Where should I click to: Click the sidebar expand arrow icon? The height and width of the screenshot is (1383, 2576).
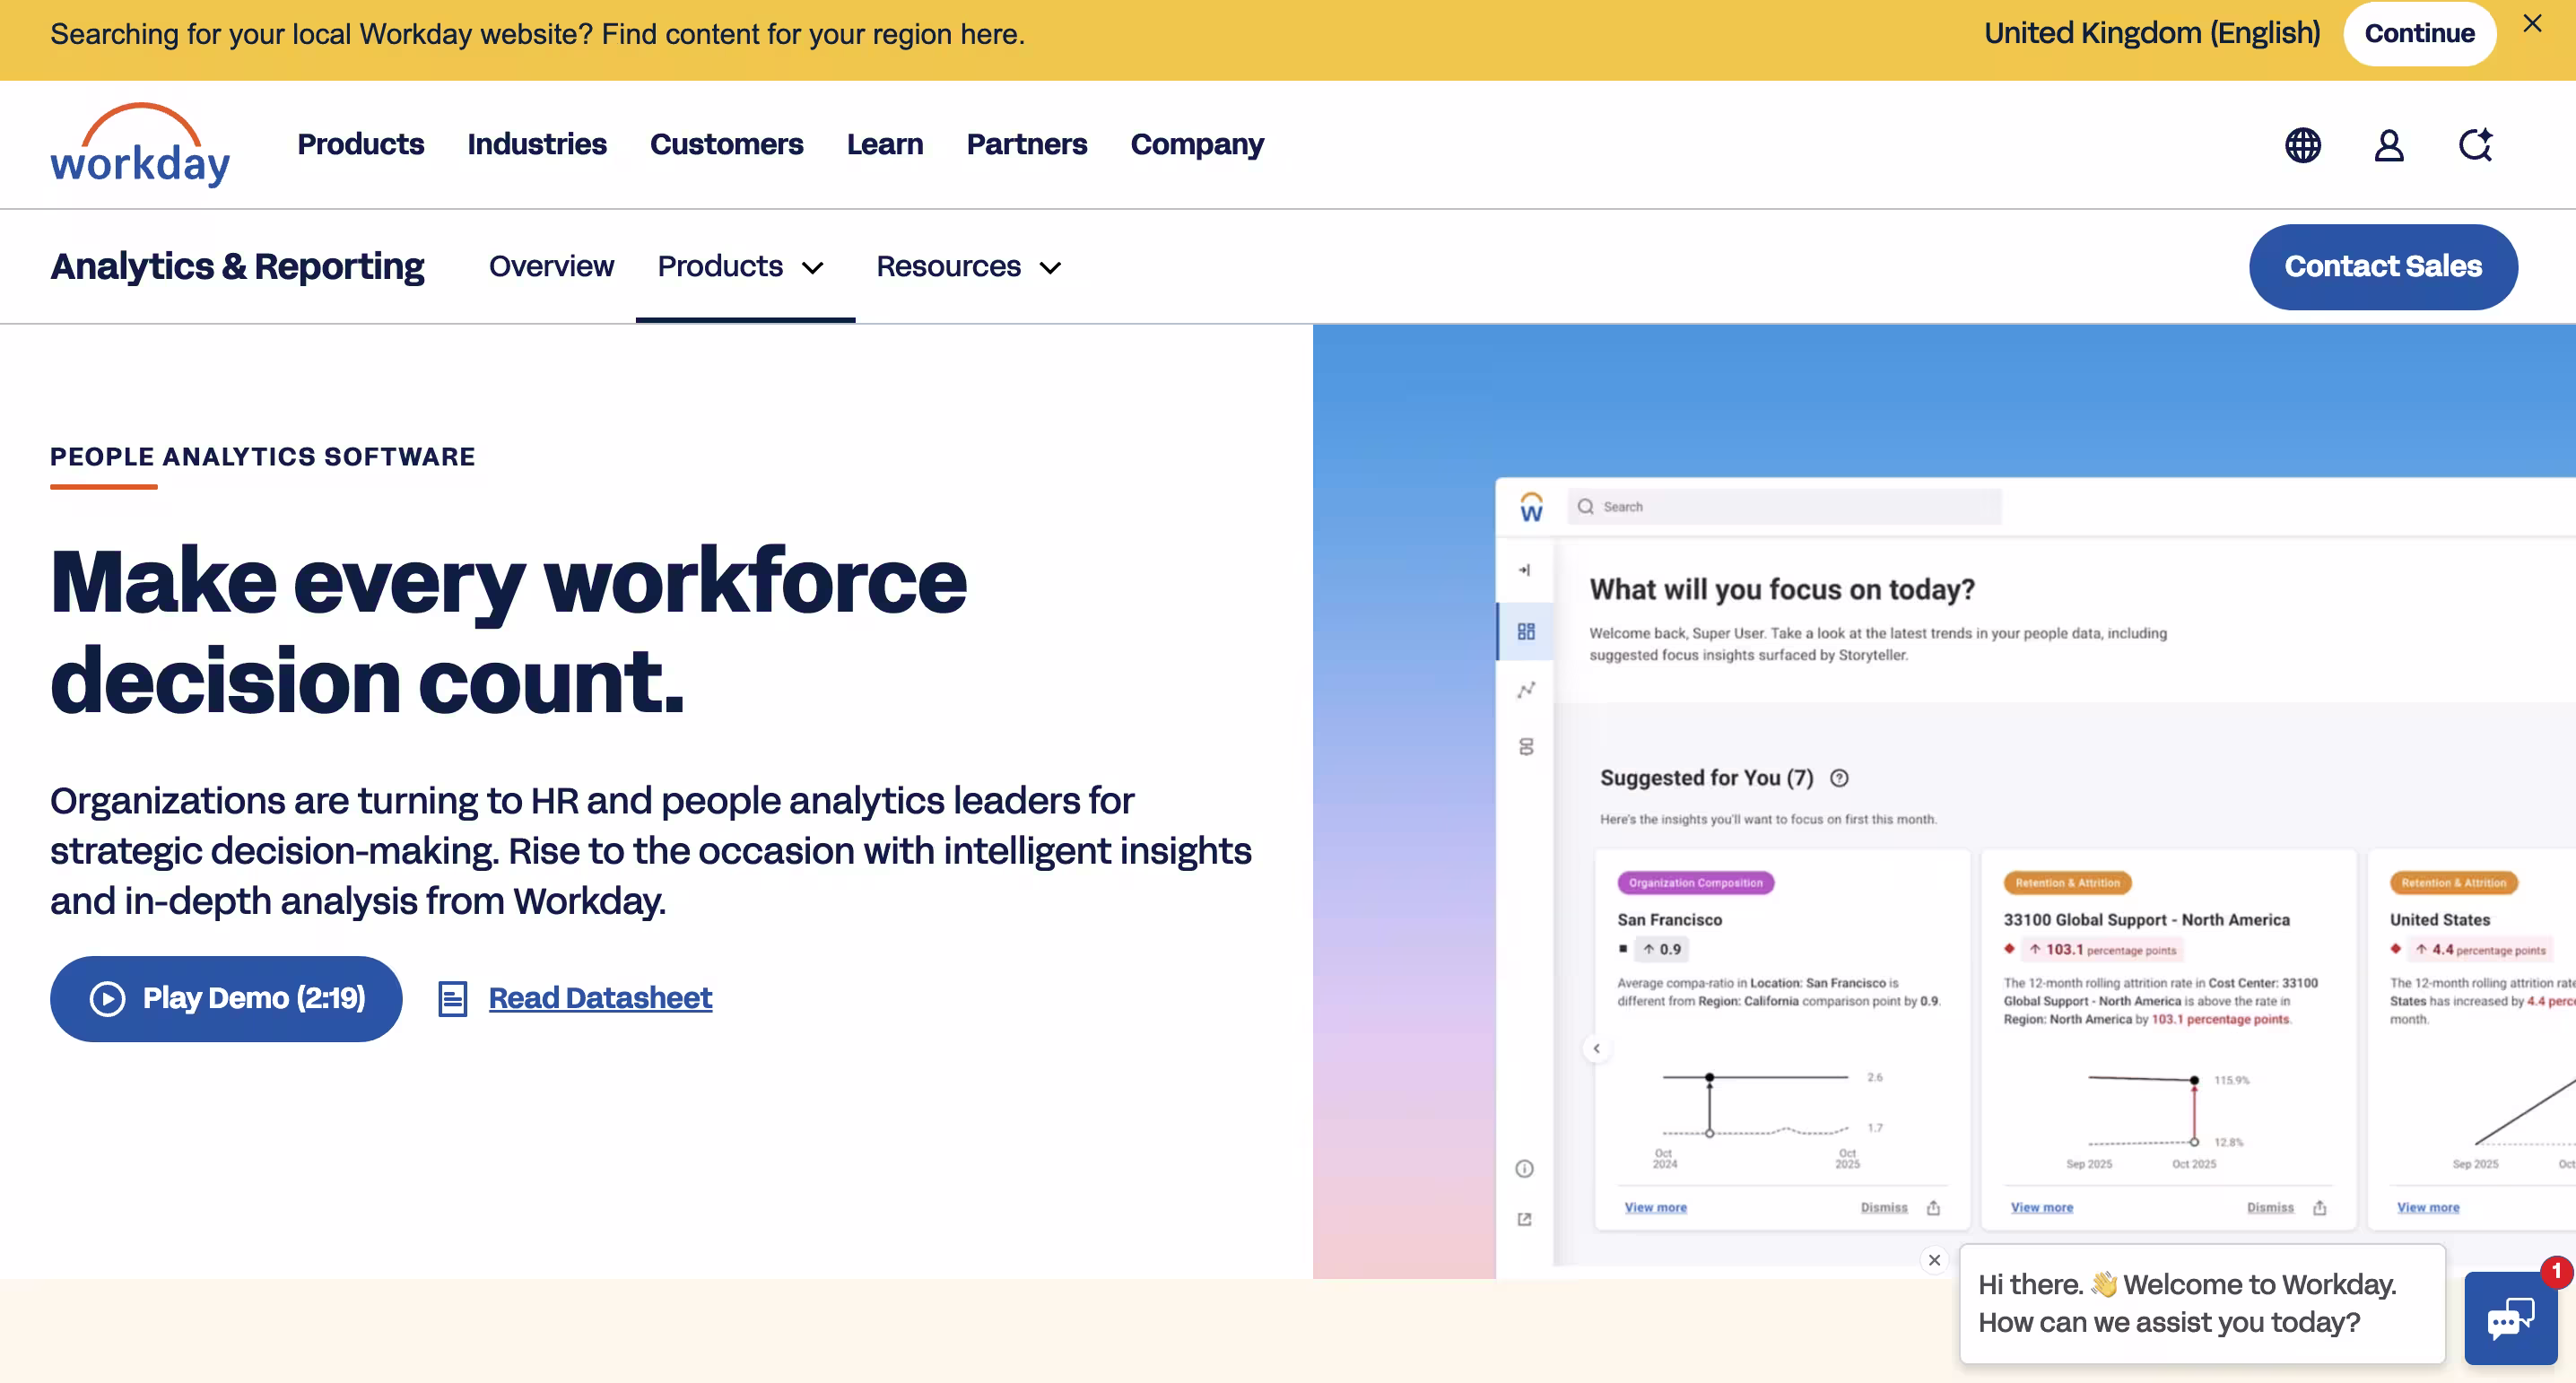click(1525, 570)
